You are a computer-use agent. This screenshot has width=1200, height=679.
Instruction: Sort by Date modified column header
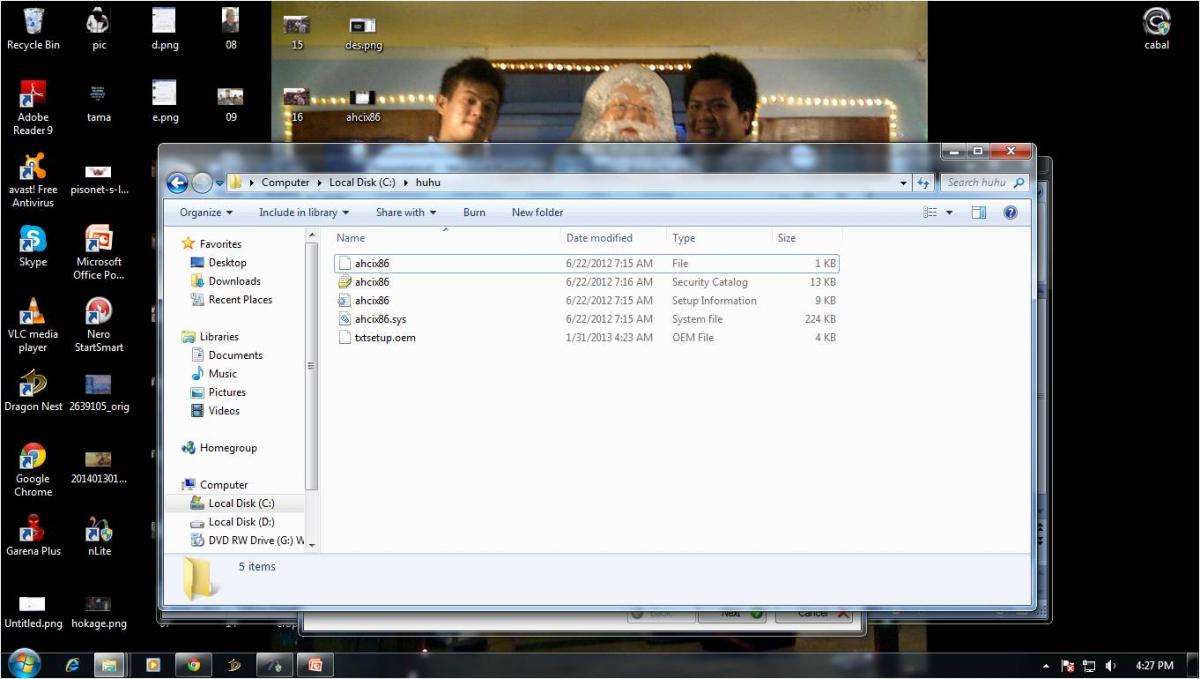click(613, 238)
